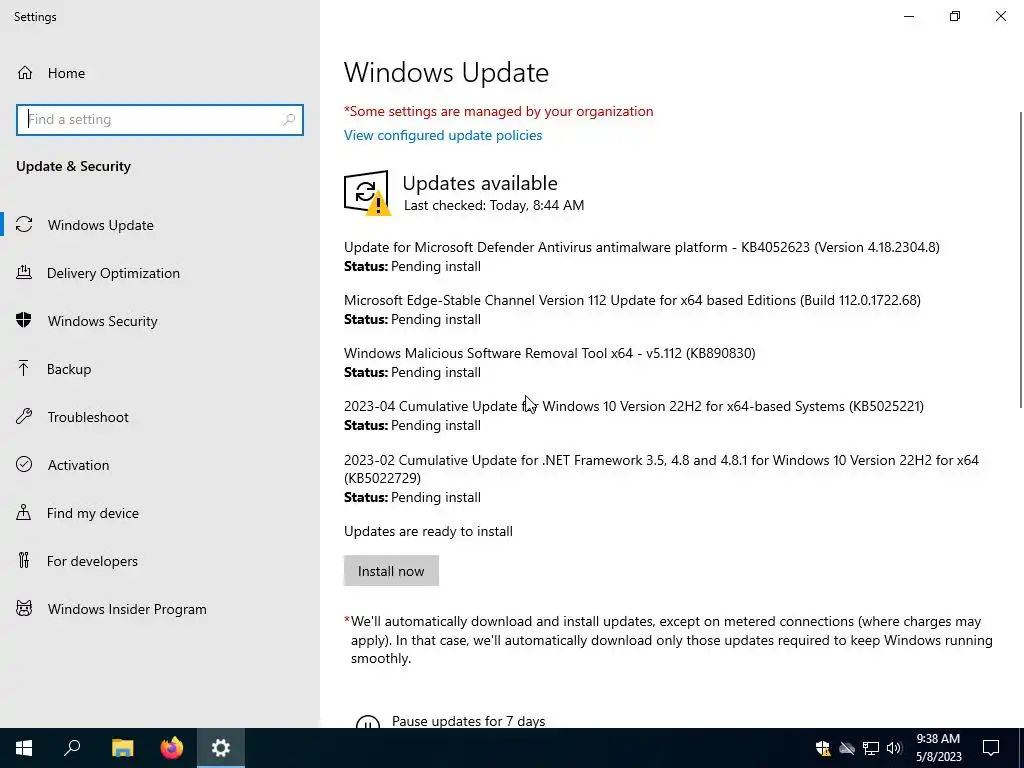Image resolution: width=1024 pixels, height=768 pixels.
Task: Click the Windows Security shield icon
Action: 24,321
